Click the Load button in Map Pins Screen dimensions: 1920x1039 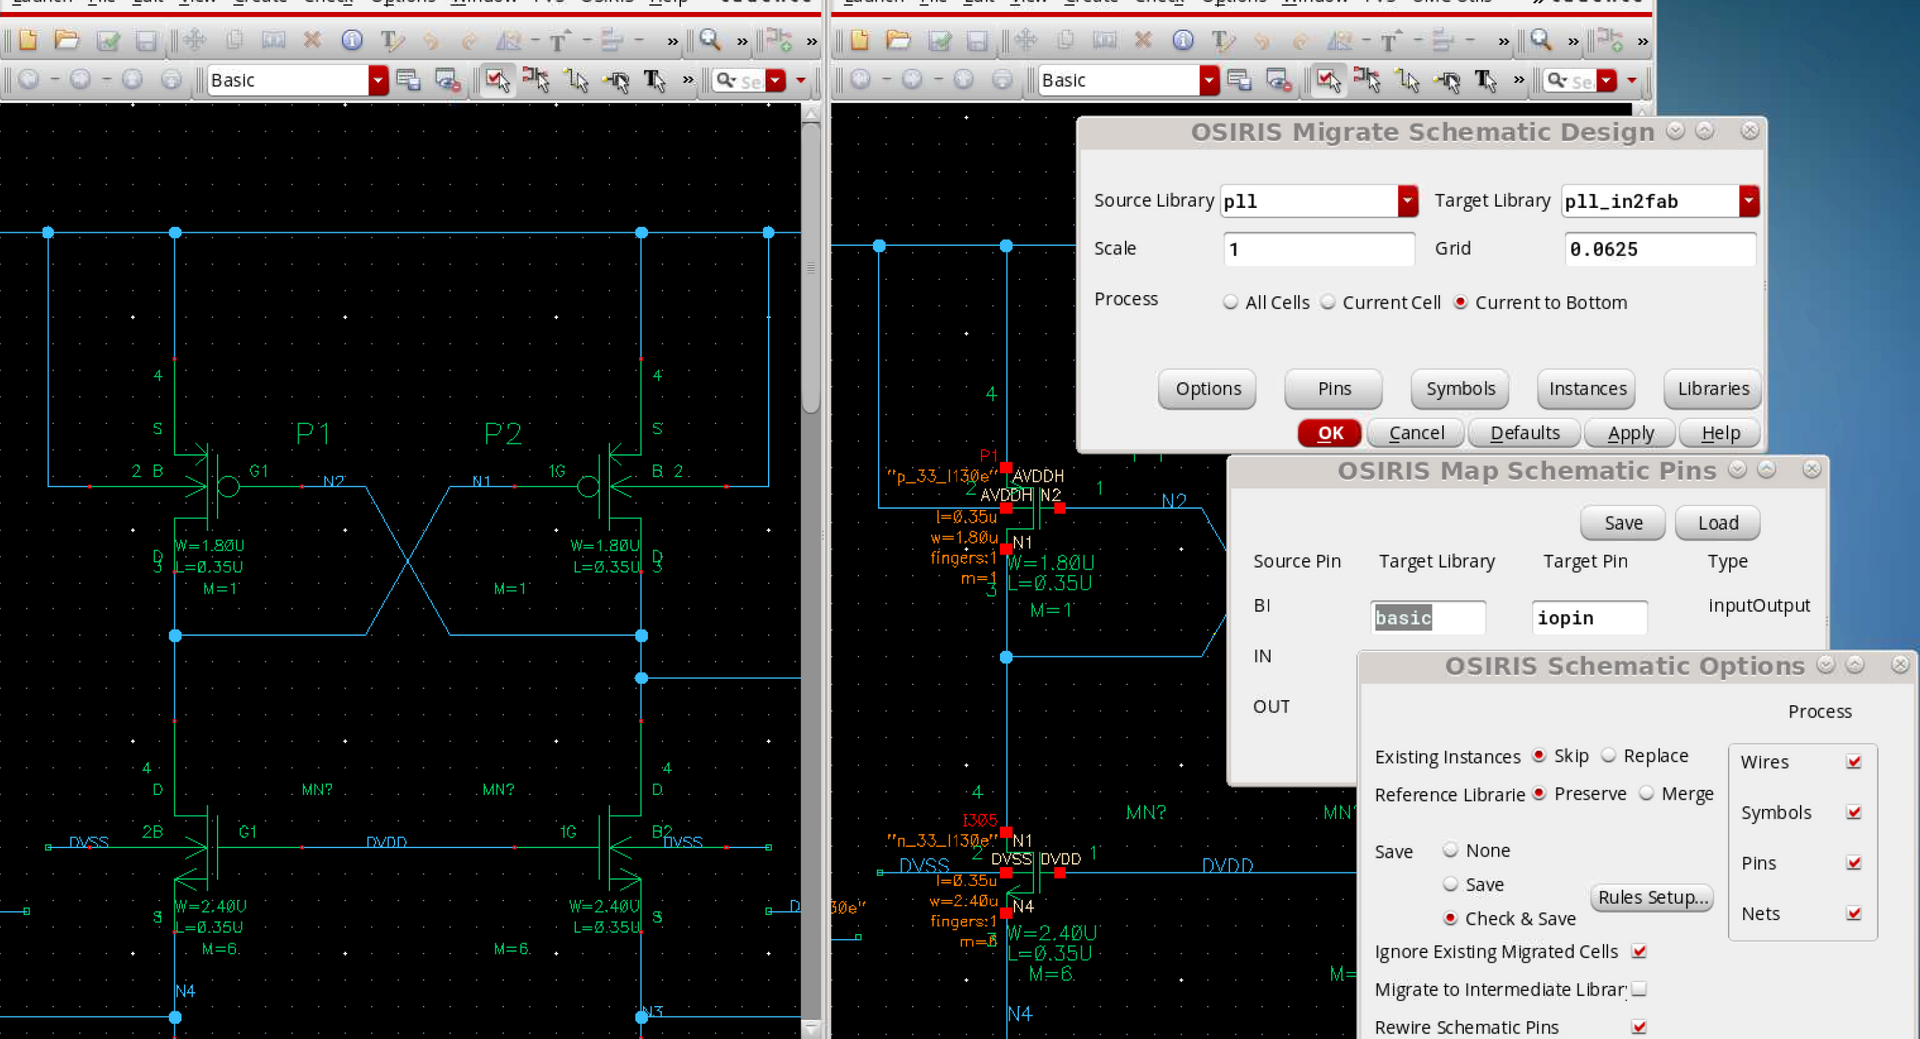[1718, 523]
